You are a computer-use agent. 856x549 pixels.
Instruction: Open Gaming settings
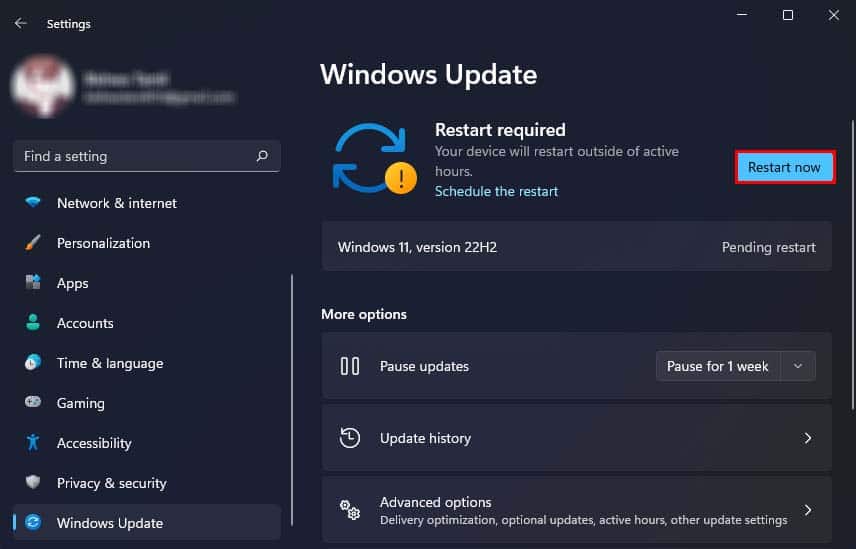(x=147, y=403)
